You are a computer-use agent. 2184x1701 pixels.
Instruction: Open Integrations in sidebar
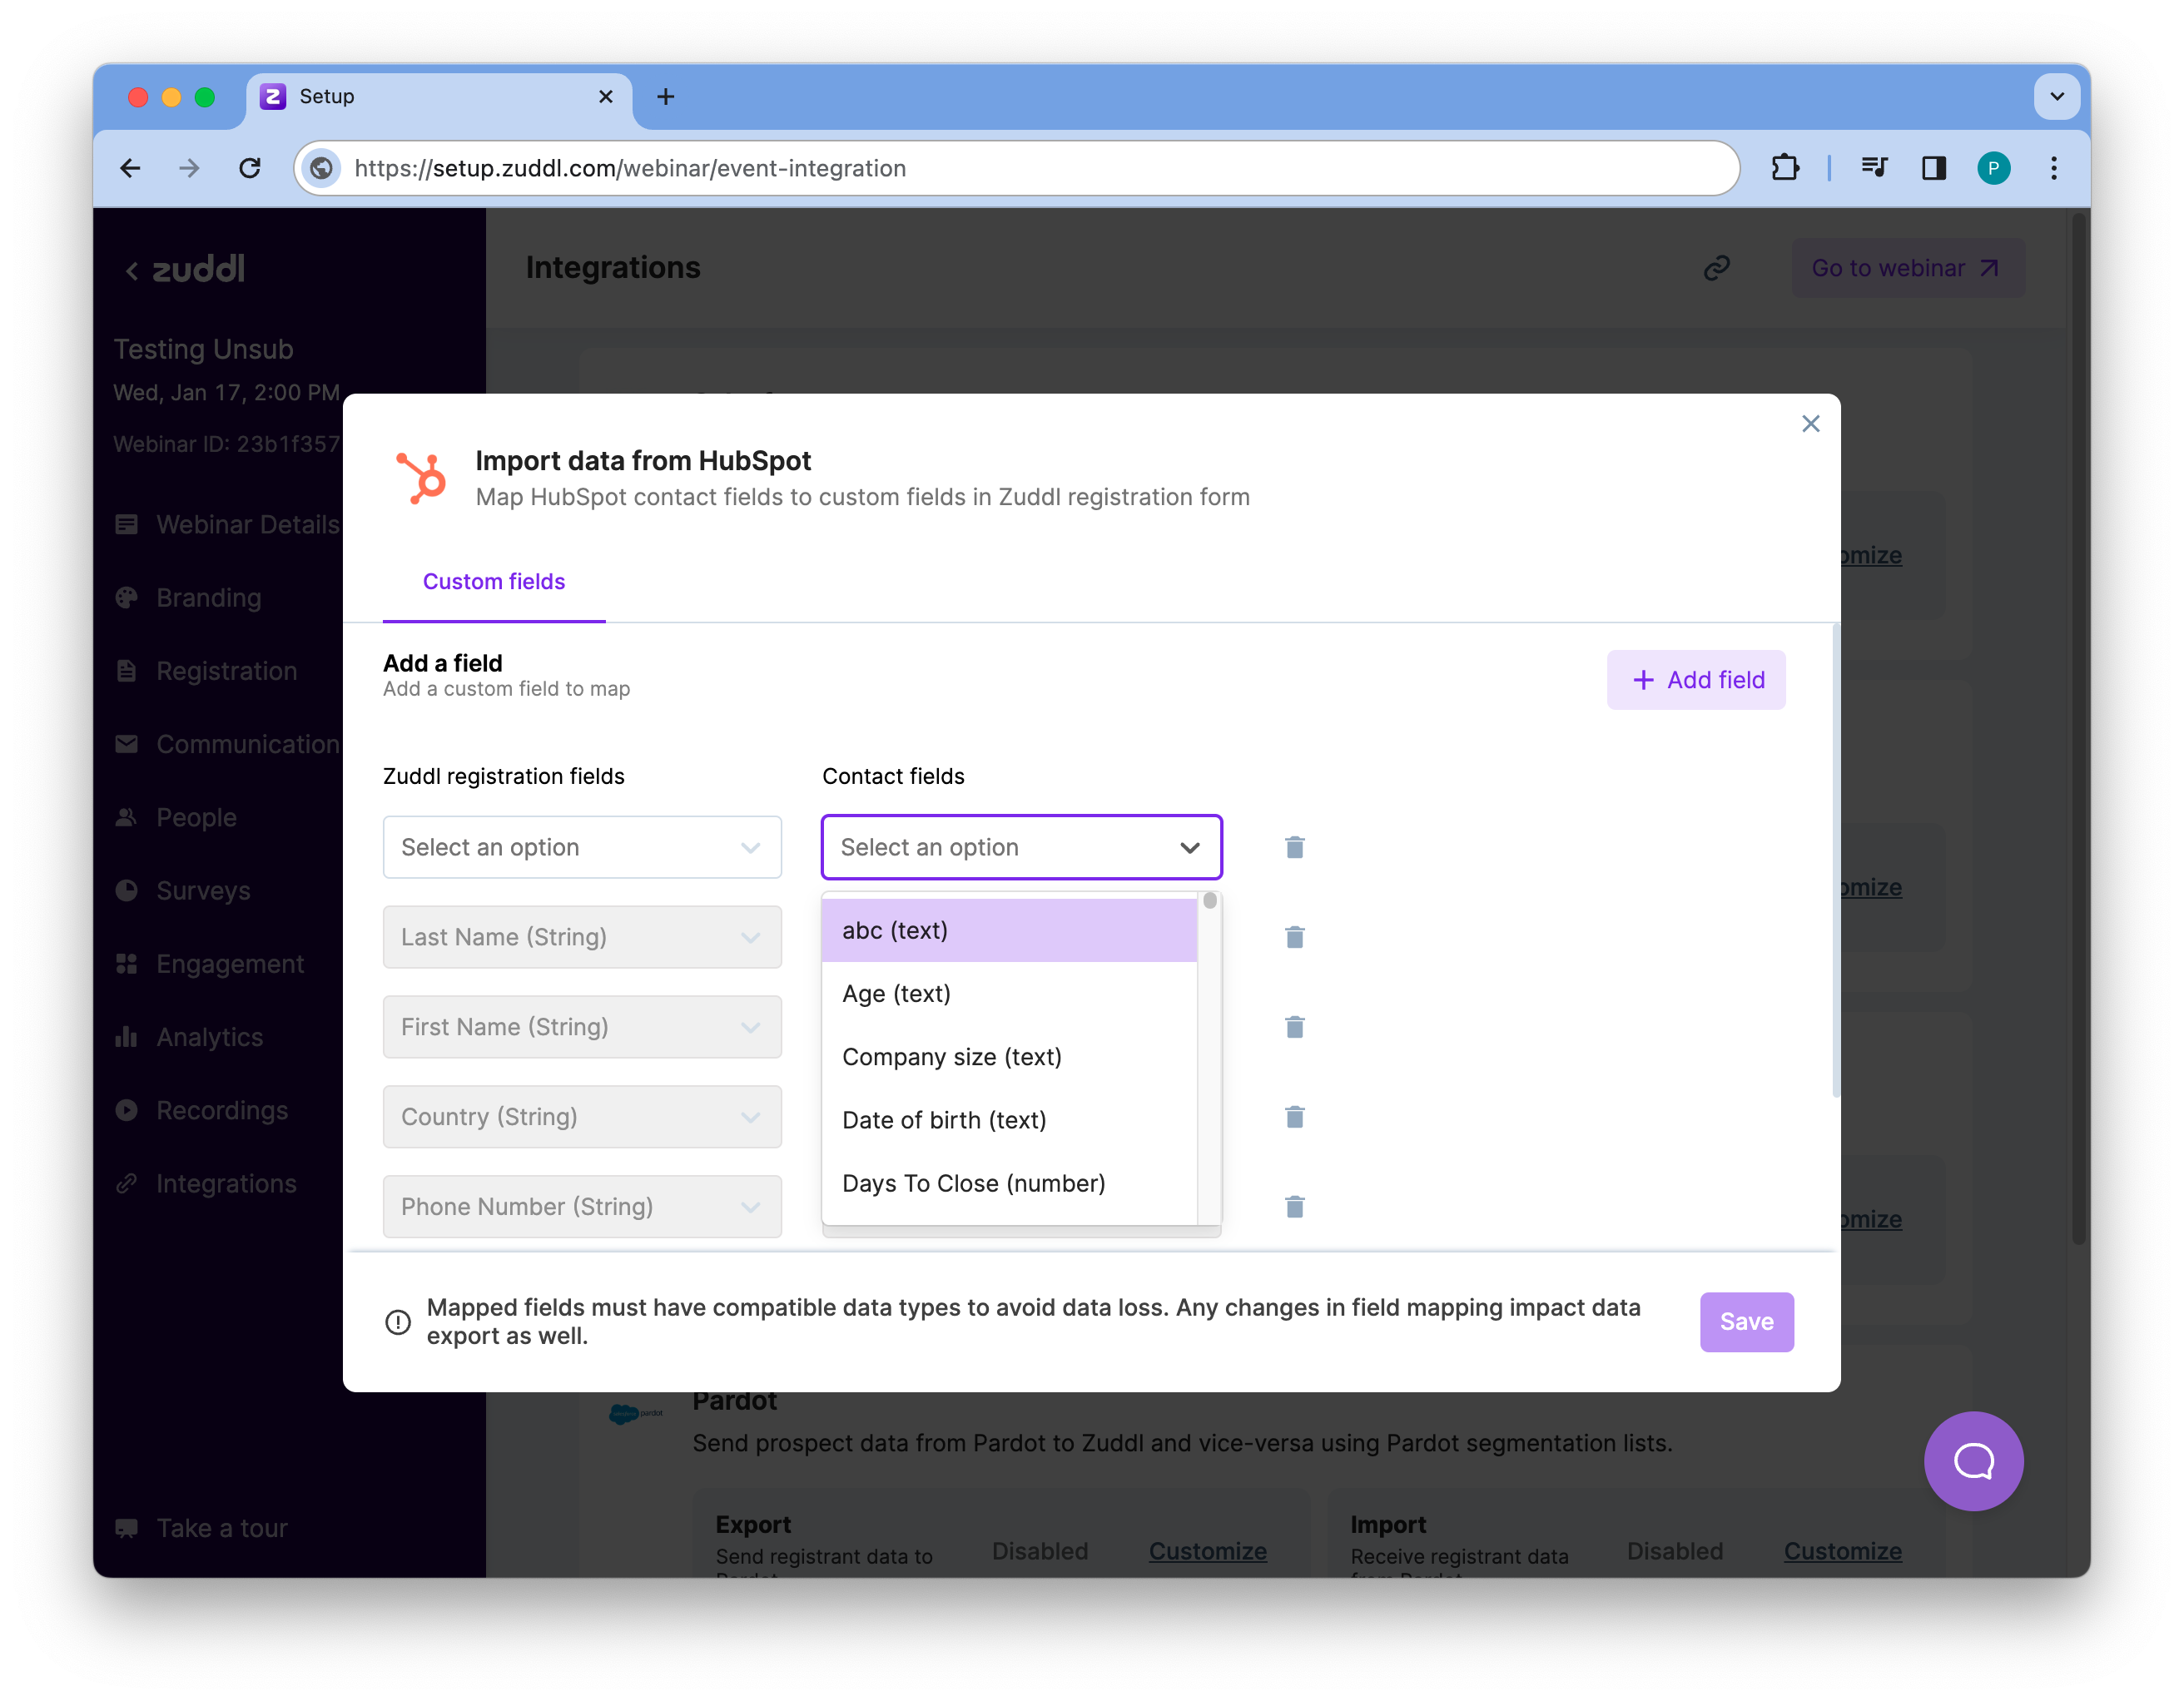pyautogui.click(x=206, y=1183)
